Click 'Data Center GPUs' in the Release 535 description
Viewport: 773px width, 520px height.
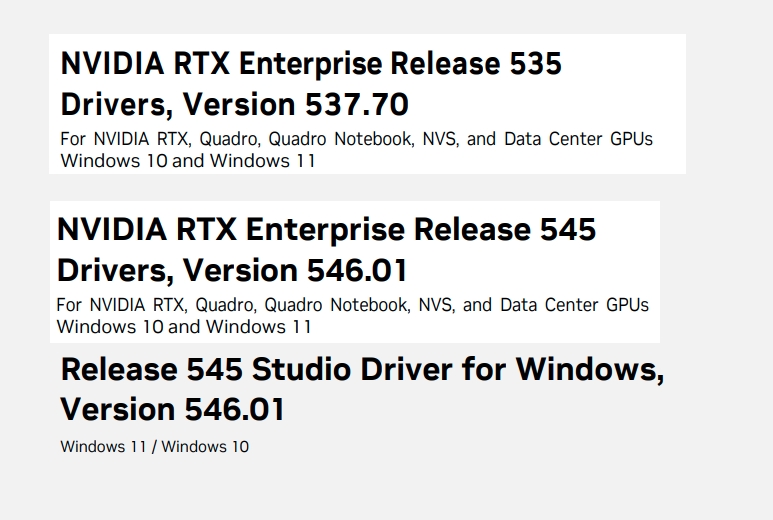coord(578,139)
